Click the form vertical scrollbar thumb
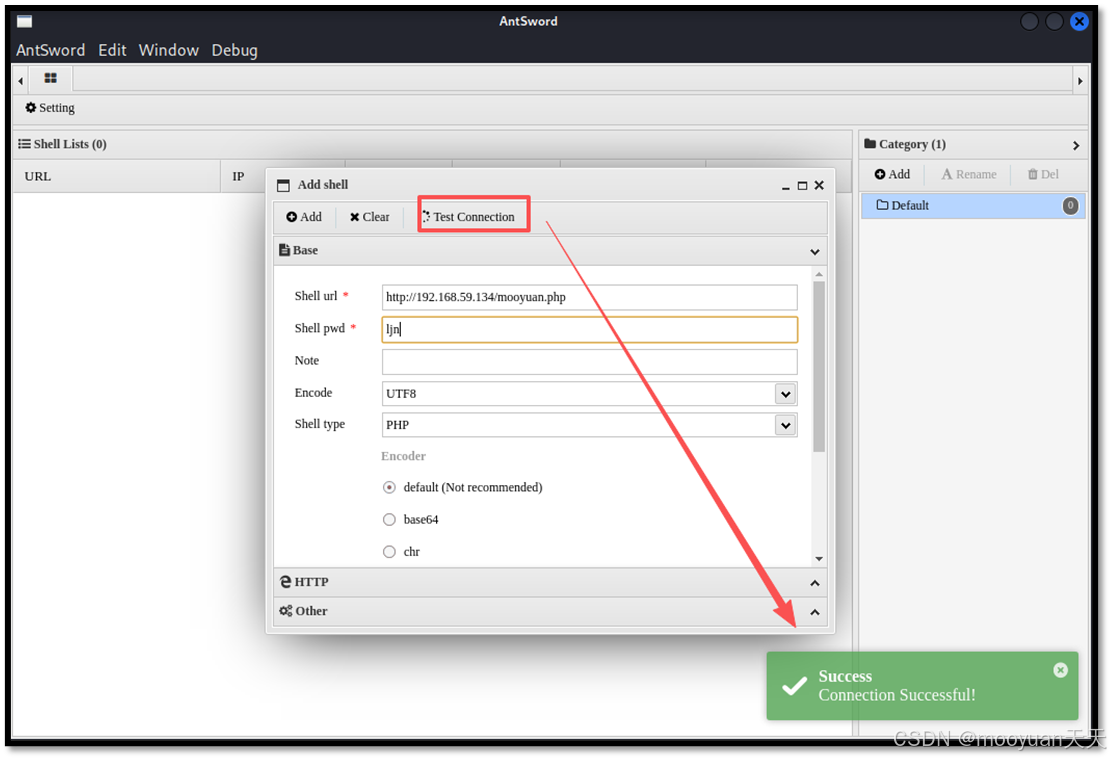This screenshot has width=1111, height=759. (x=819, y=366)
